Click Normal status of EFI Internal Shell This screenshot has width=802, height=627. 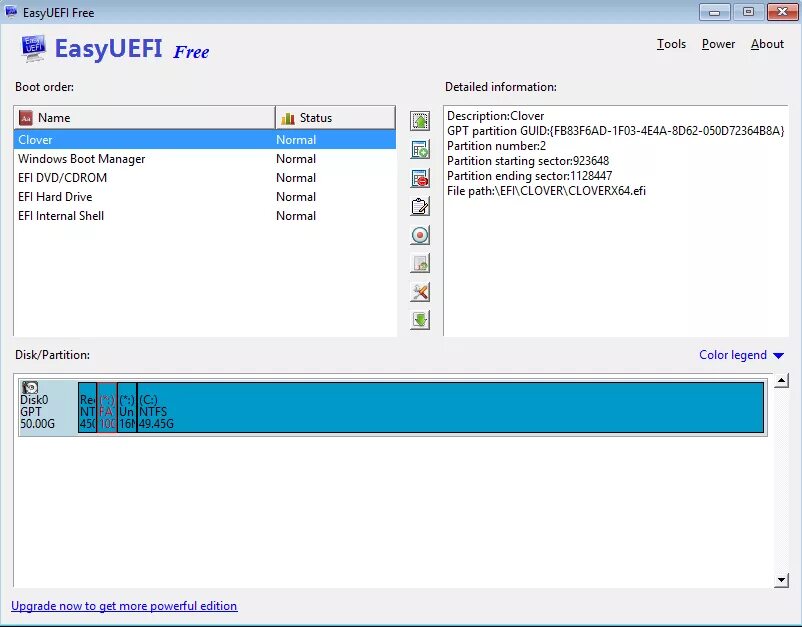296,216
